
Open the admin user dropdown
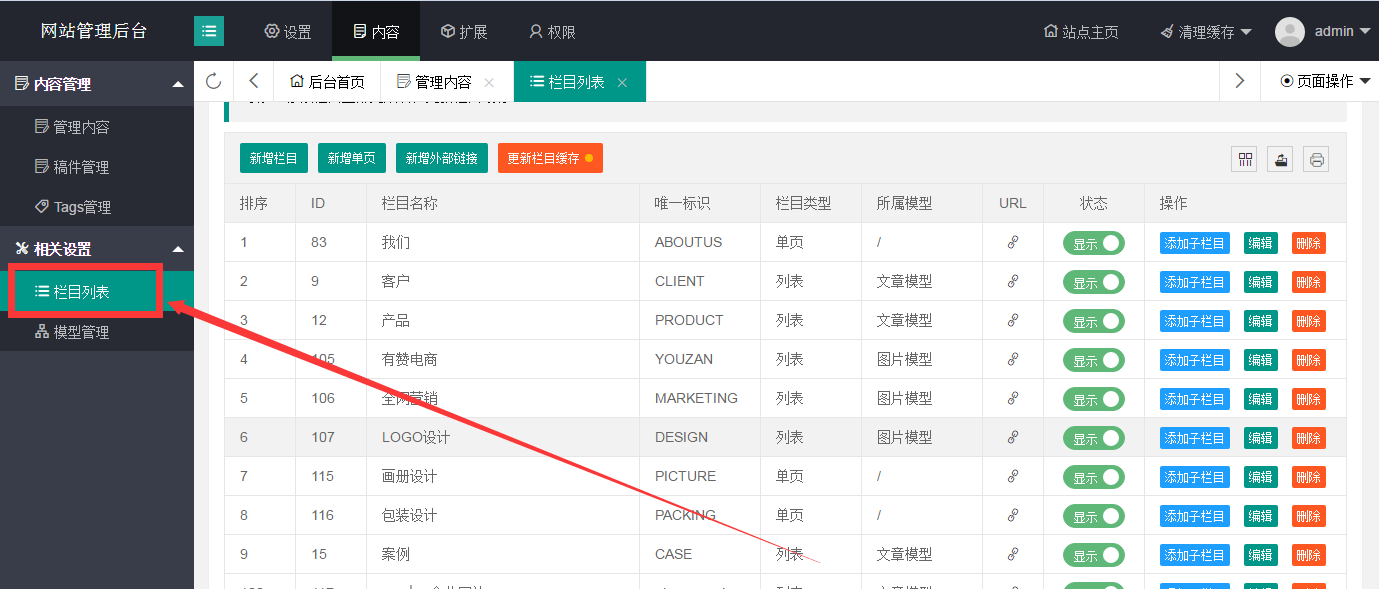pyautogui.click(x=1323, y=31)
